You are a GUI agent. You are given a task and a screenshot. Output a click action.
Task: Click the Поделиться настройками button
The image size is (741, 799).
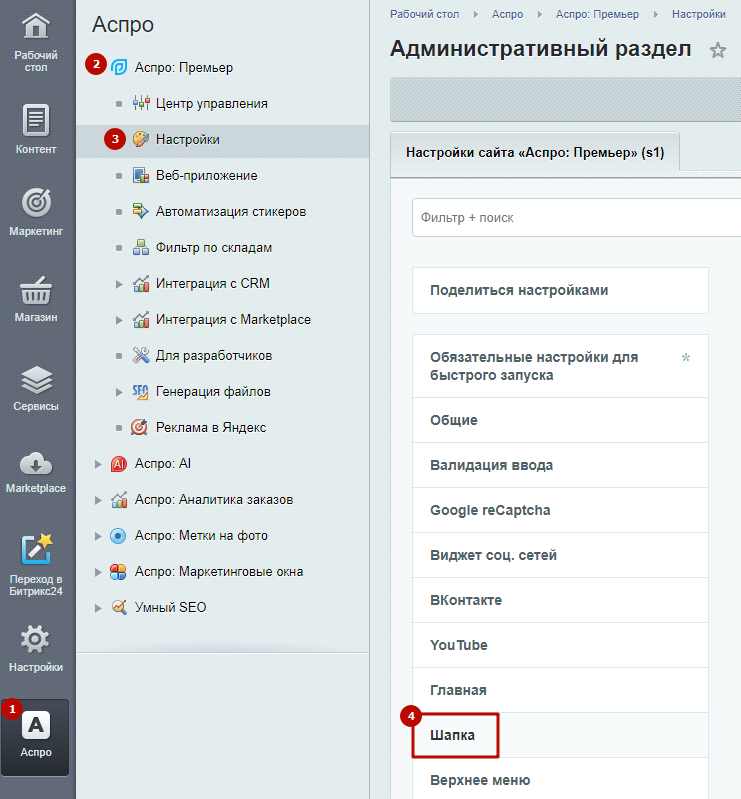click(x=560, y=290)
